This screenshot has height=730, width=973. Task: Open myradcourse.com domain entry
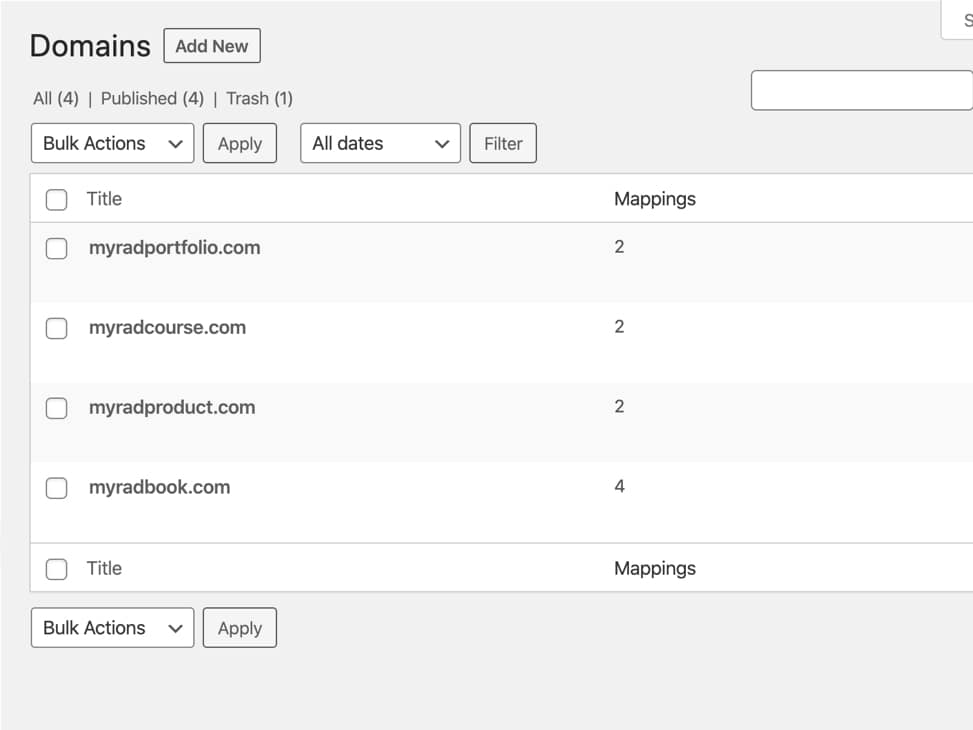pos(167,328)
